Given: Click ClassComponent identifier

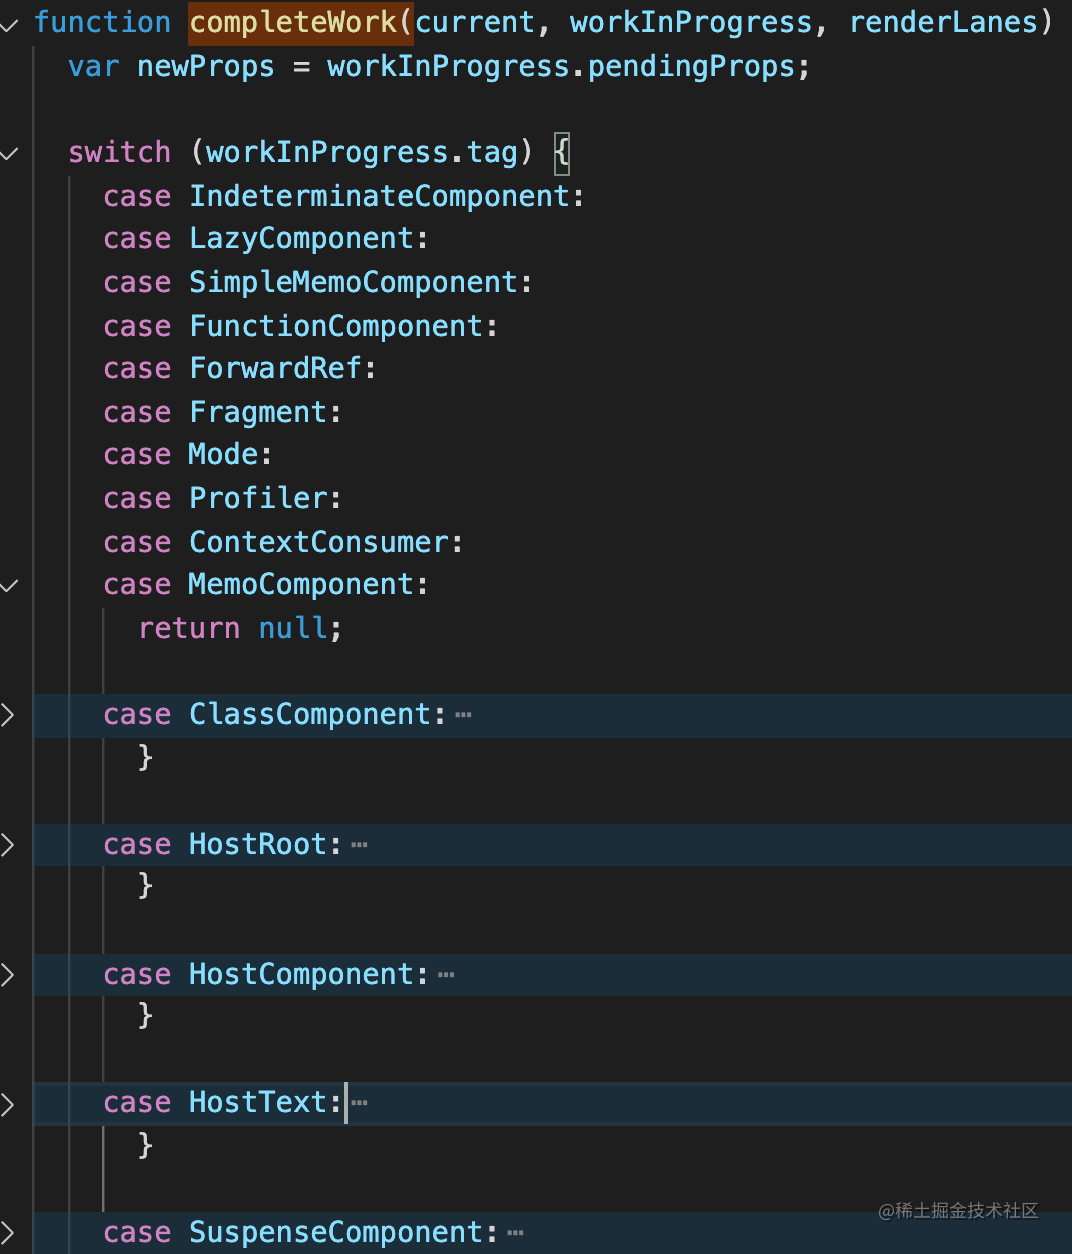Looking at the screenshot, I should pos(310,714).
